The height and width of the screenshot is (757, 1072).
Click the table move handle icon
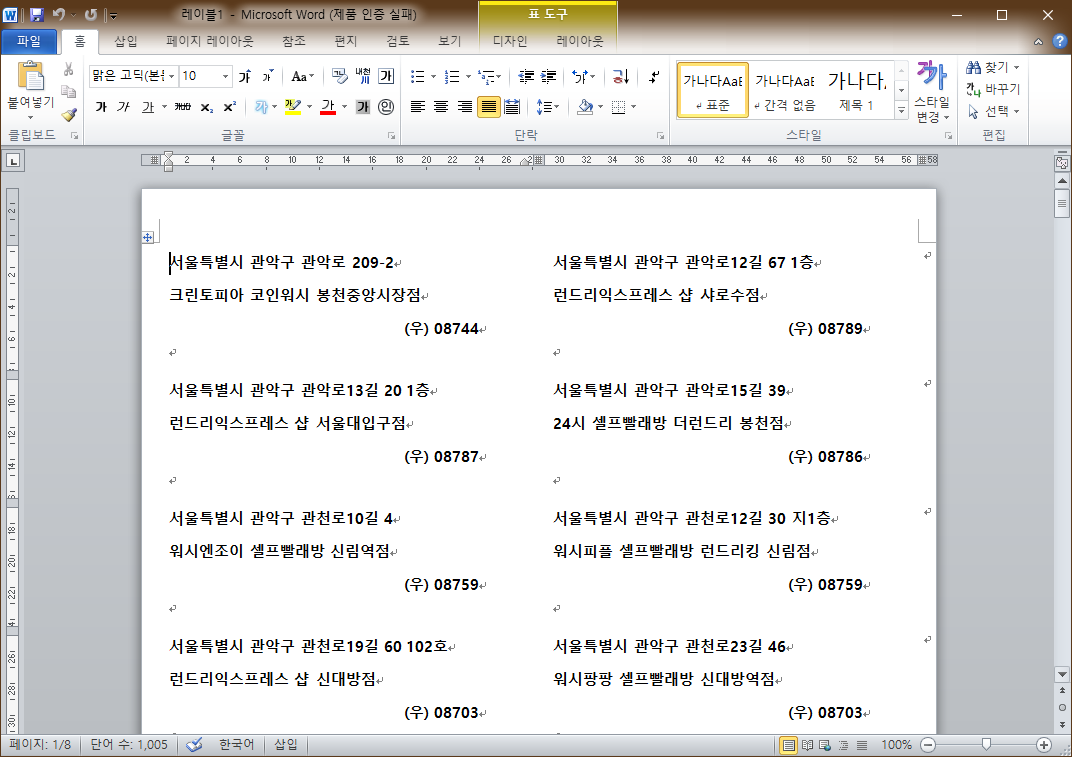pos(148,237)
